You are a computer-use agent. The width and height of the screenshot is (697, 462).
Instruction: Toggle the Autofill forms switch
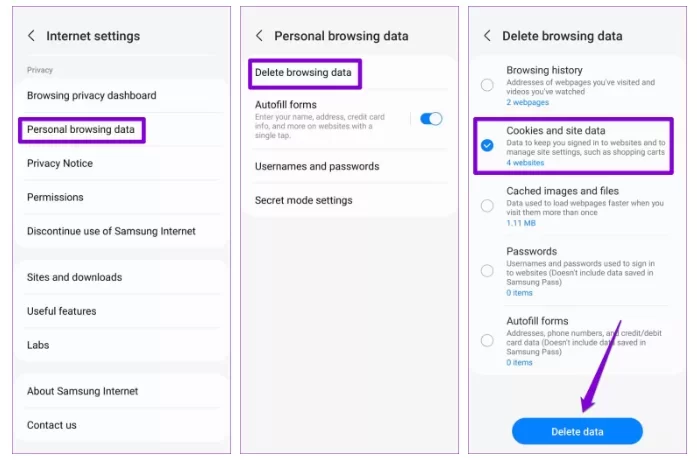tap(431, 119)
